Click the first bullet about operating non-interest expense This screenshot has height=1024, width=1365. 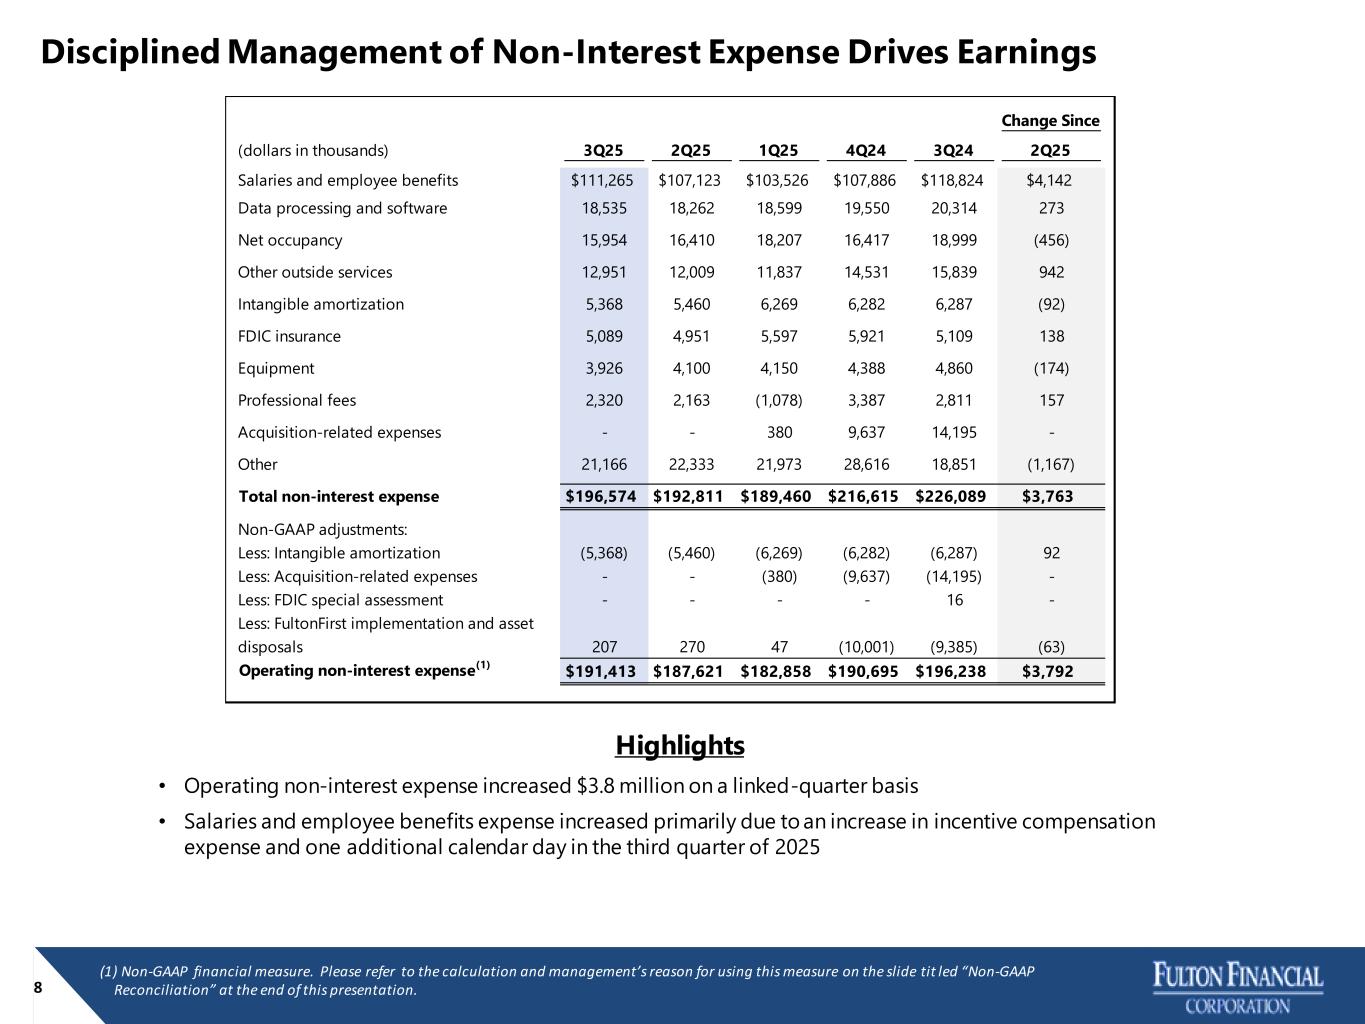(550, 786)
